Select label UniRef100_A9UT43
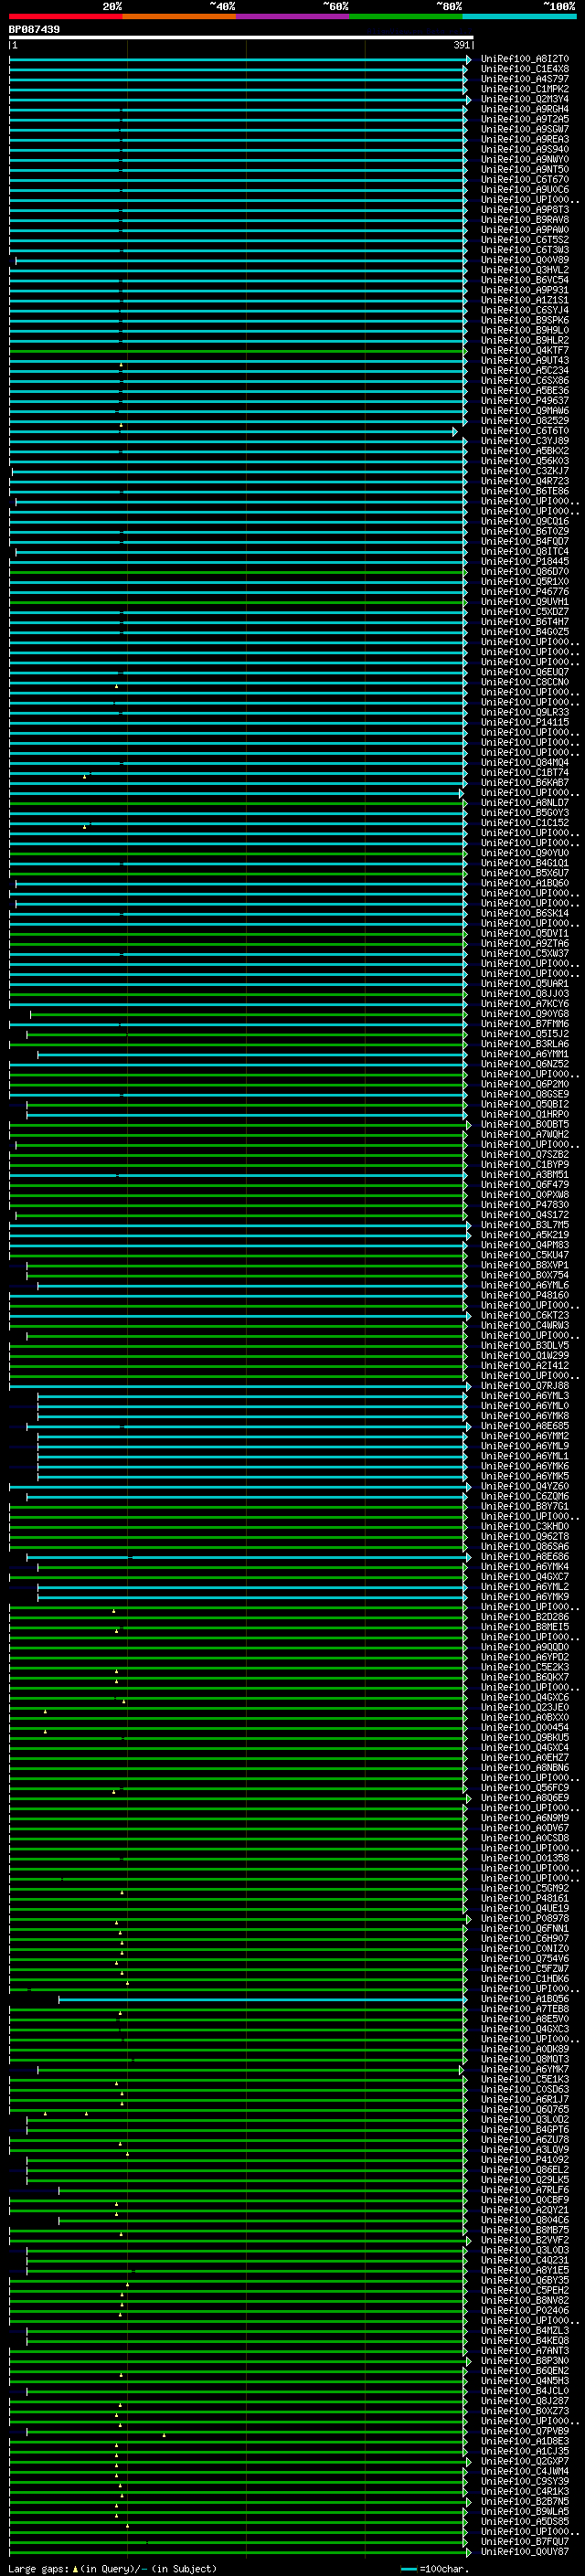This screenshot has height=2576, width=585. pos(525,360)
